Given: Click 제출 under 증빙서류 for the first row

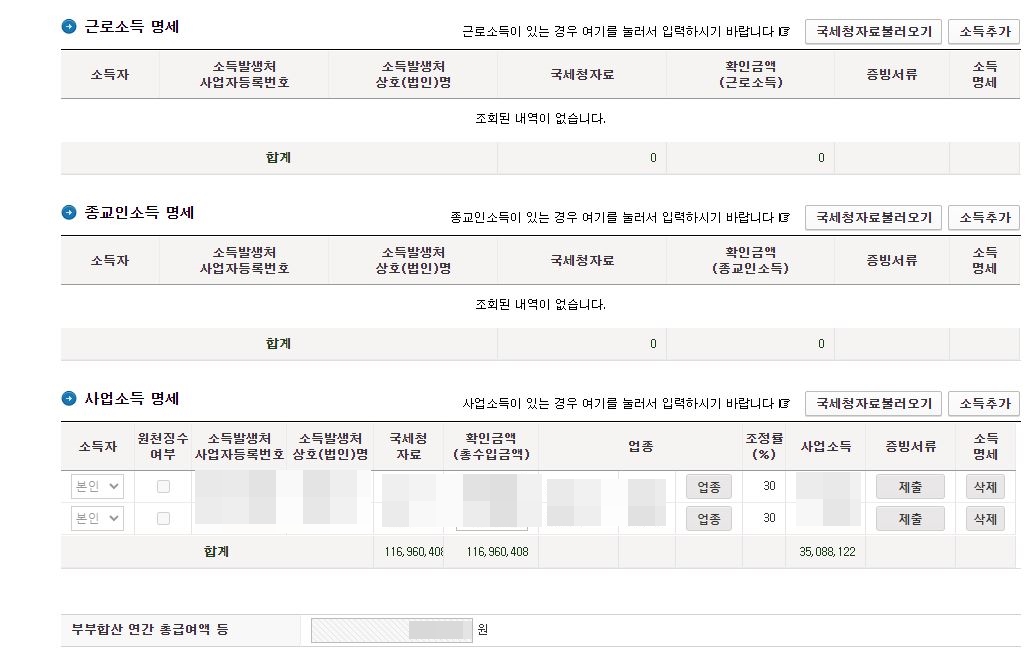Looking at the screenshot, I should pos(909,486).
